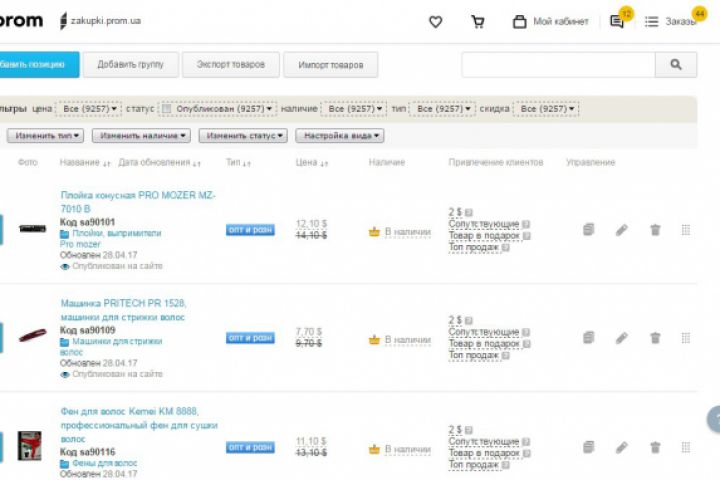Delete the Kemei KM 8888 product
The image size is (720, 480).
pos(655,447)
